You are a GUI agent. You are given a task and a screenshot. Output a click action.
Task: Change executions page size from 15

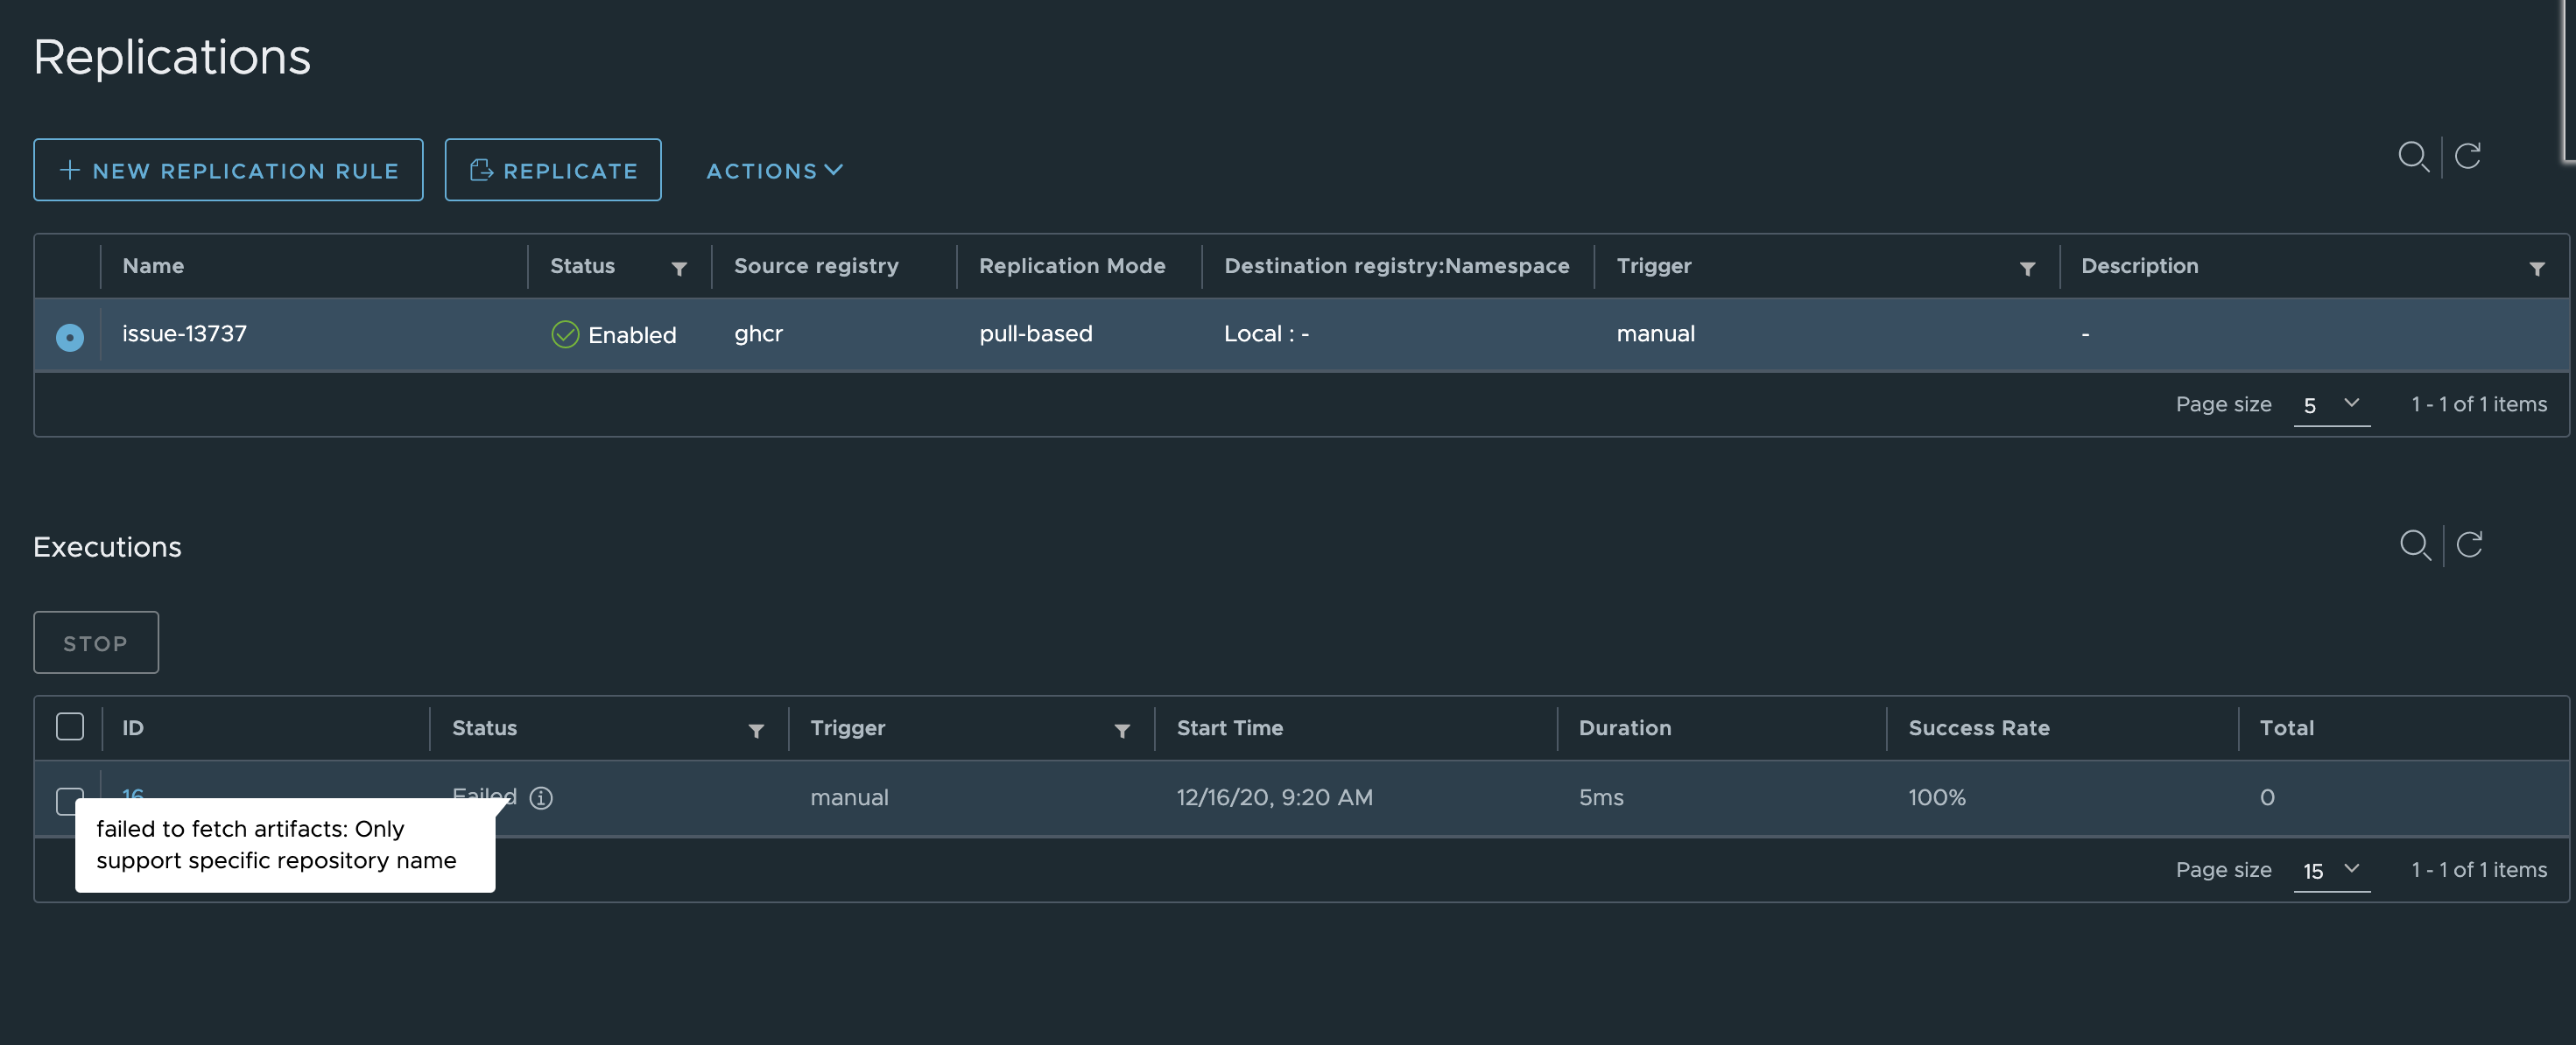coord(2331,871)
